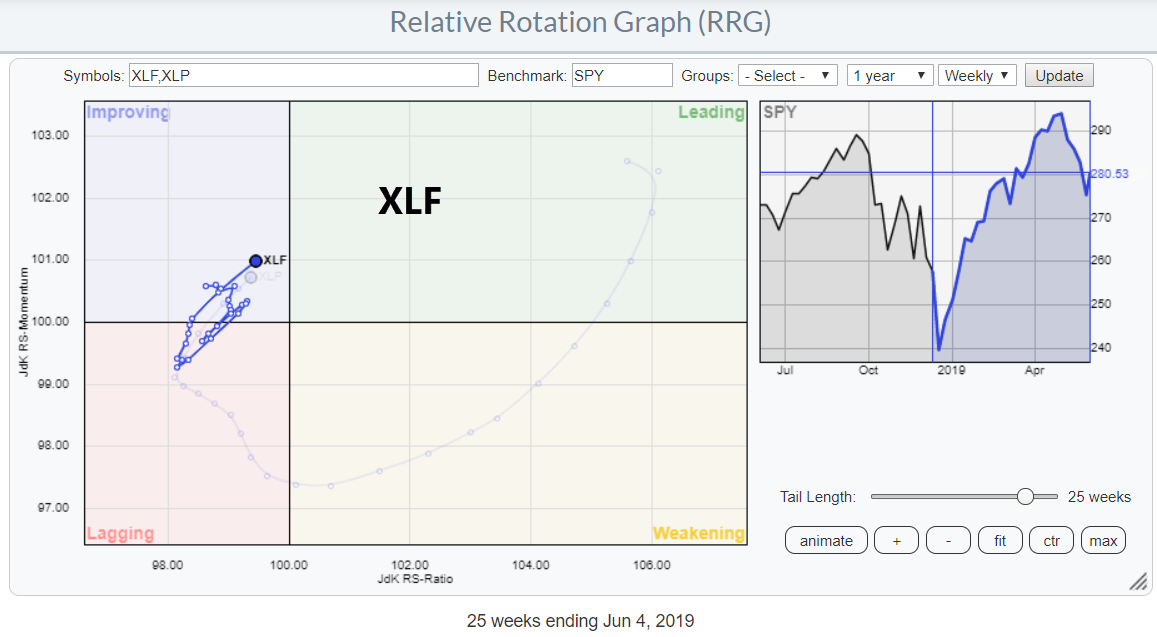Screen dimensions: 1157x637
Task: Open the Weekly interval dropdown
Action: click(978, 76)
